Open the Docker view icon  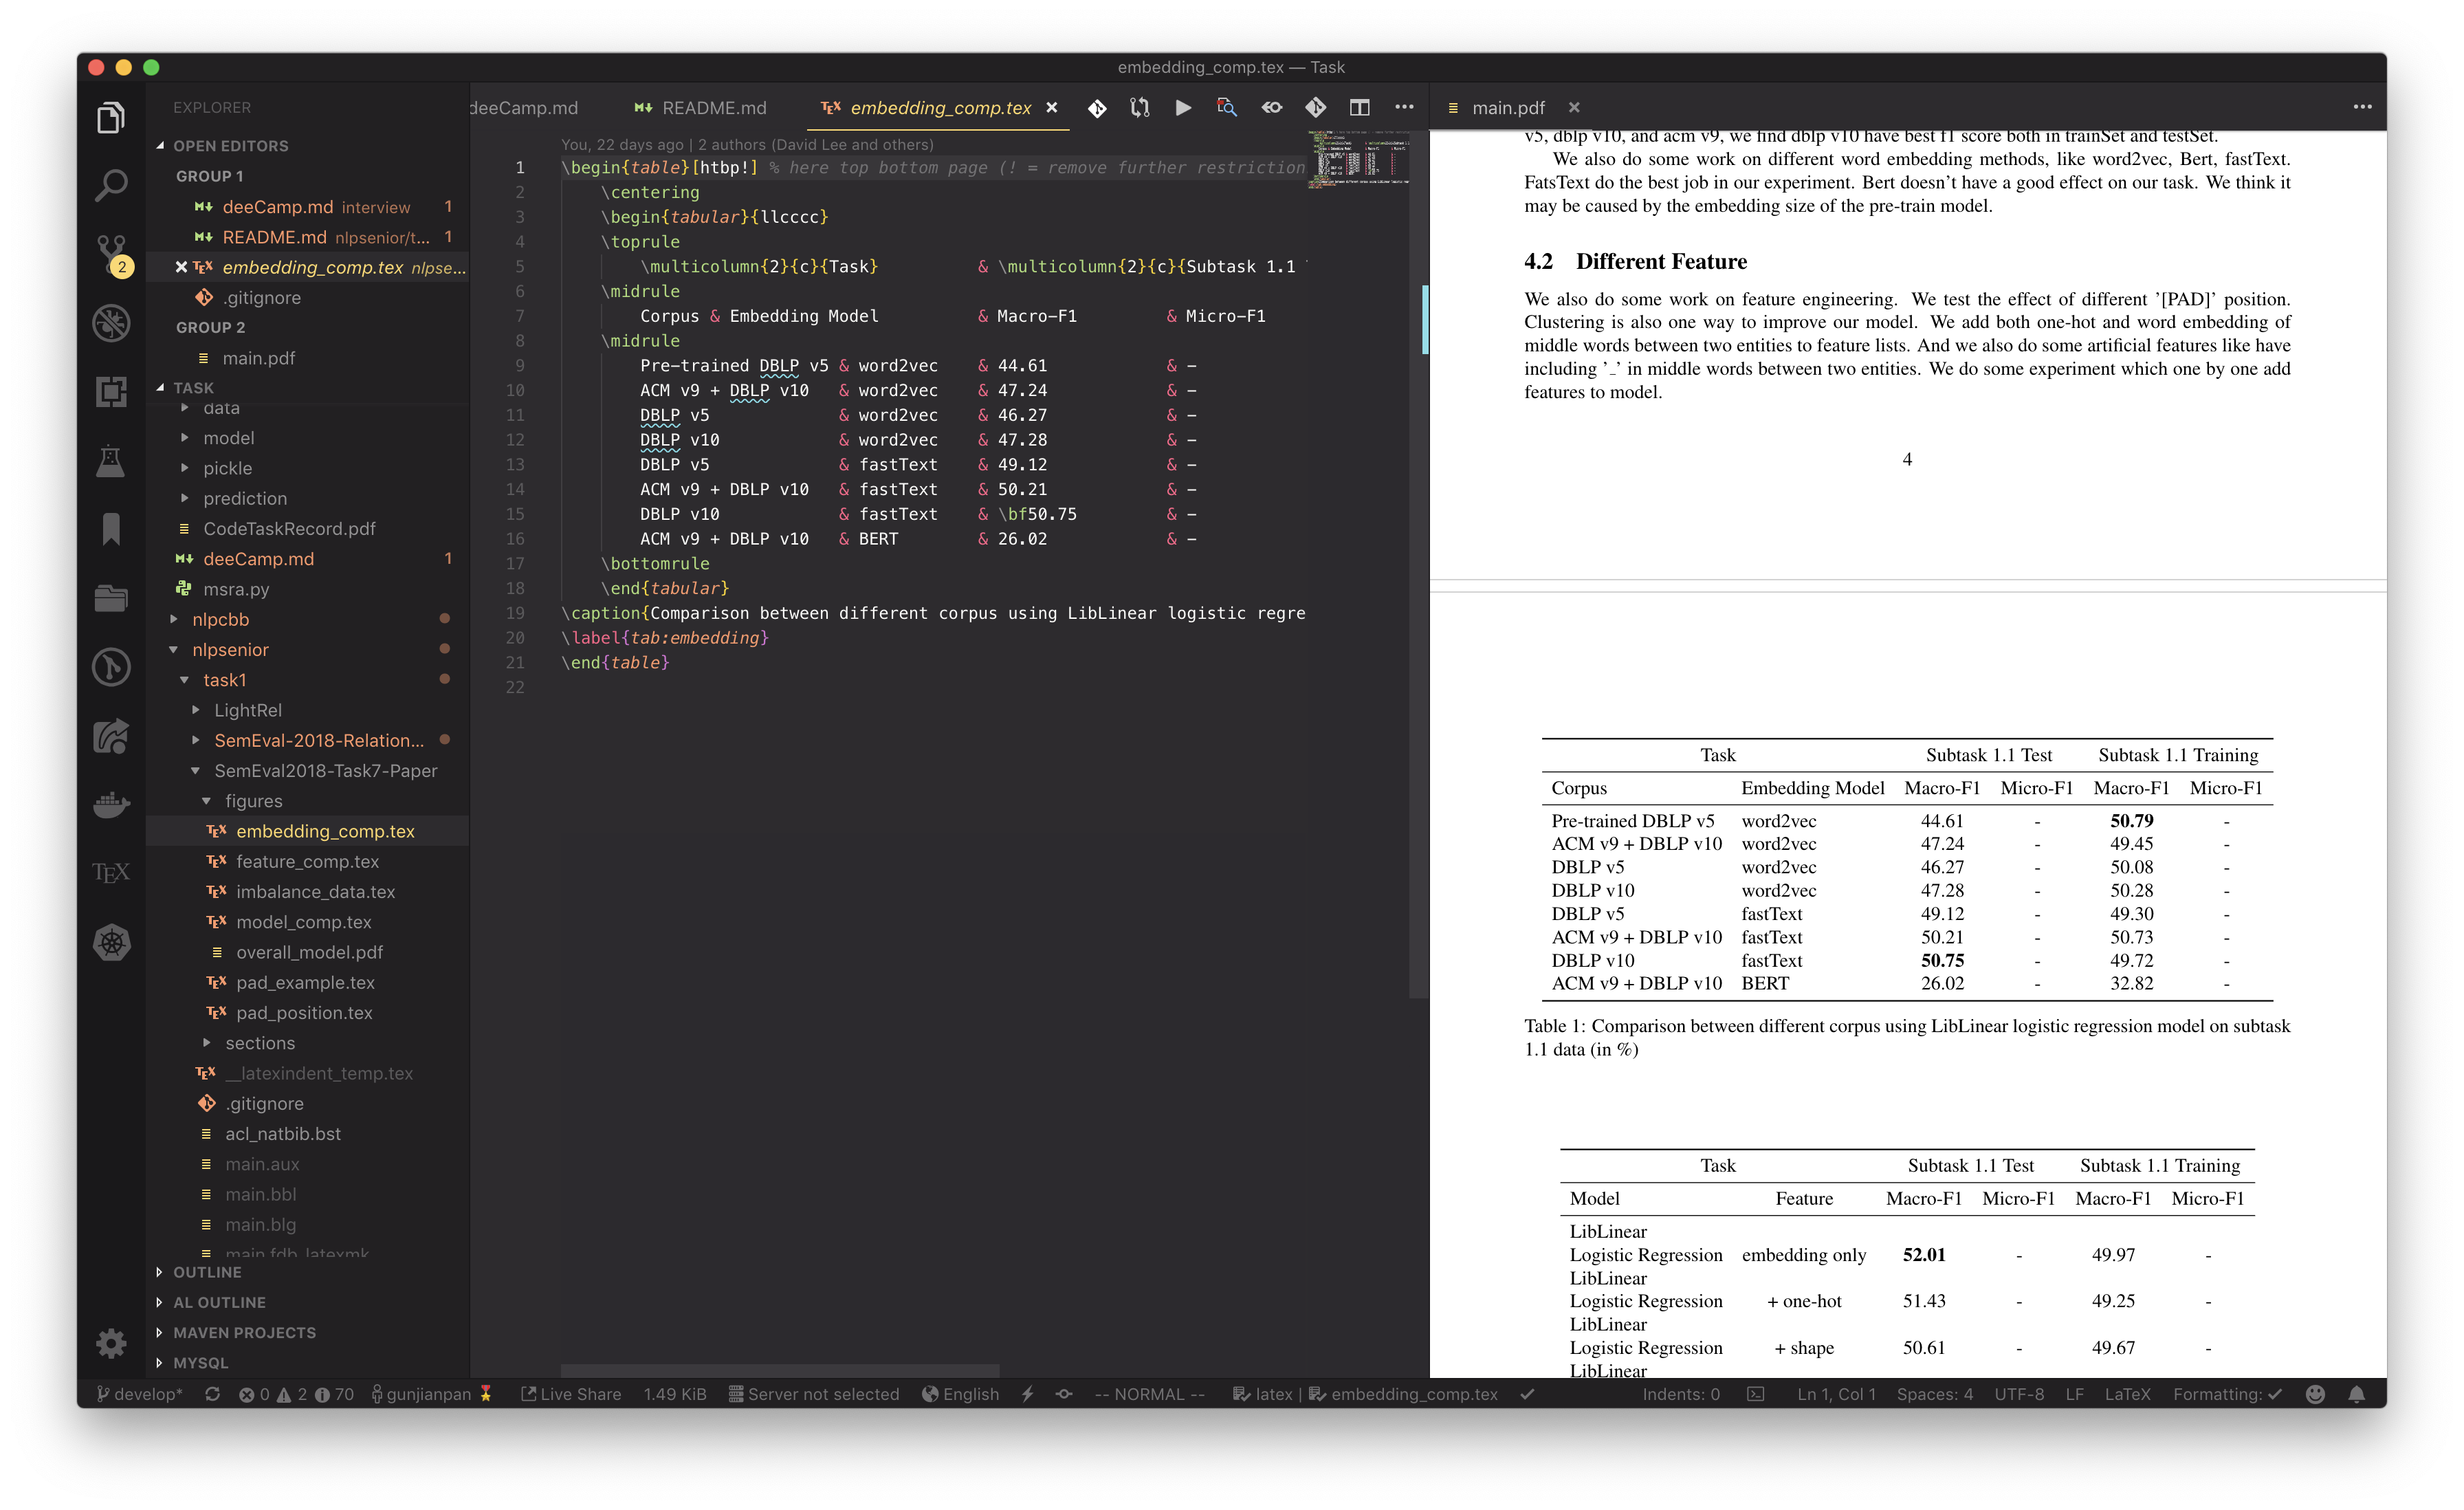click(x=111, y=804)
